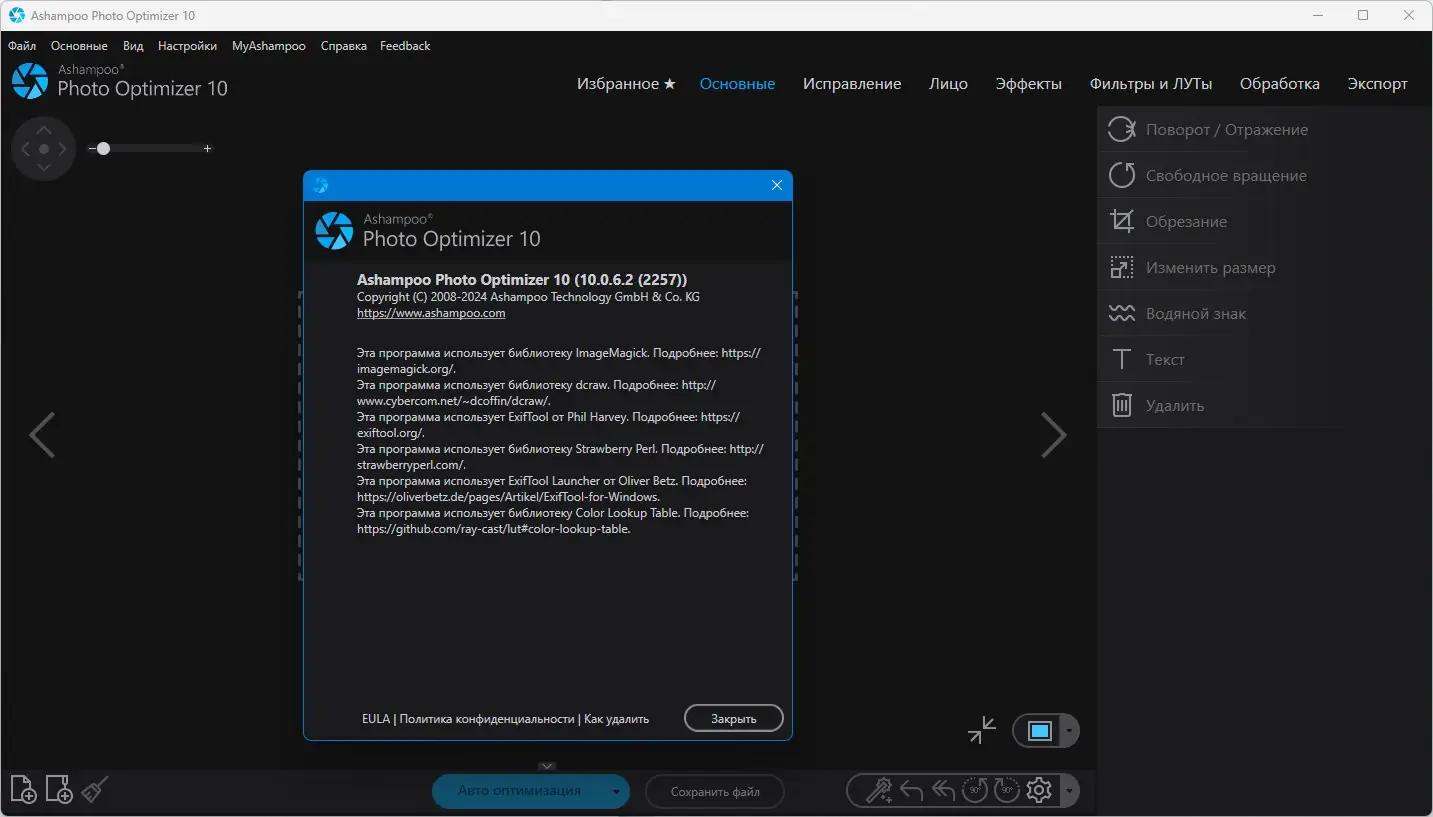The image size is (1433, 817).
Task: Switch to the highlighted Основные tab
Action: pos(738,84)
